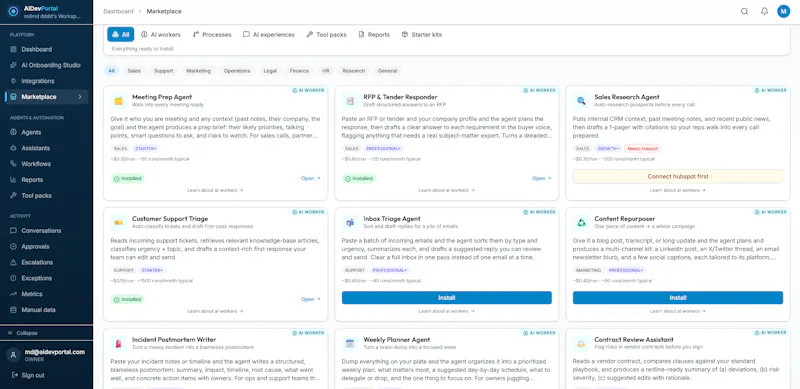Filter by the General category chip
Screen dimensions: 800x389
(x=387, y=71)
